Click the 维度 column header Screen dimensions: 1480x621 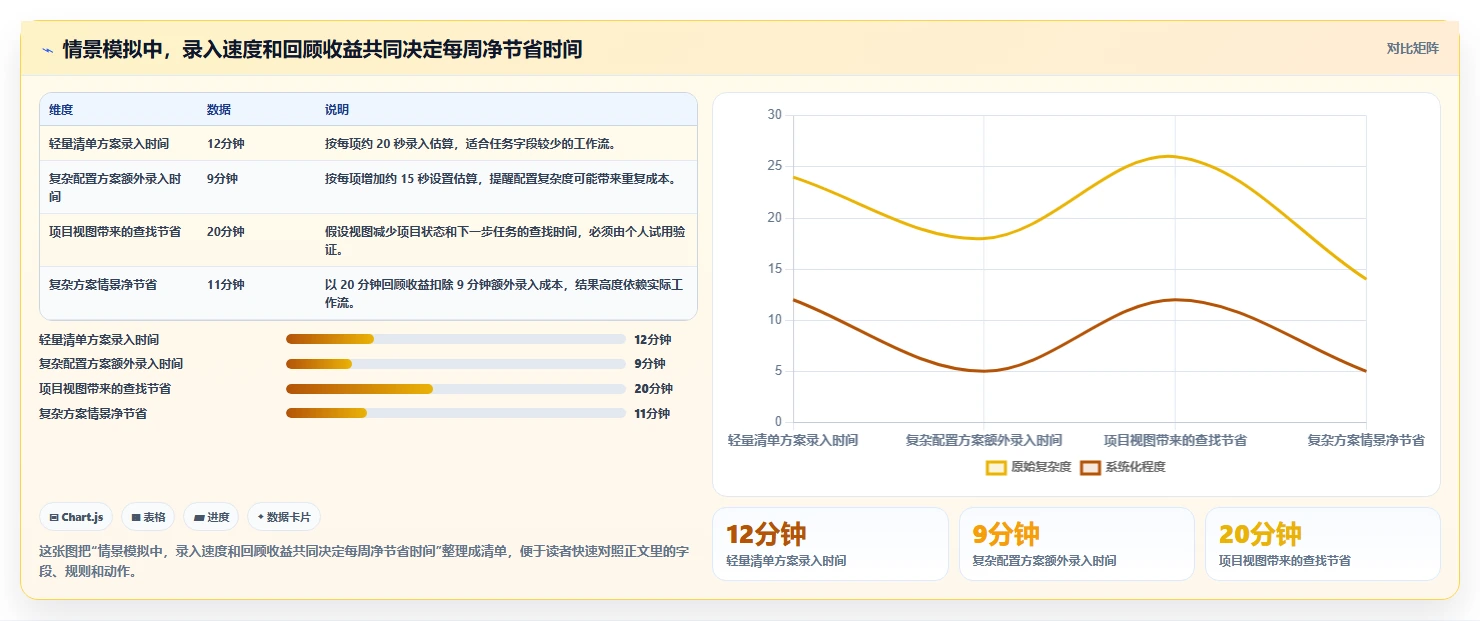click(x=61, y=110)
